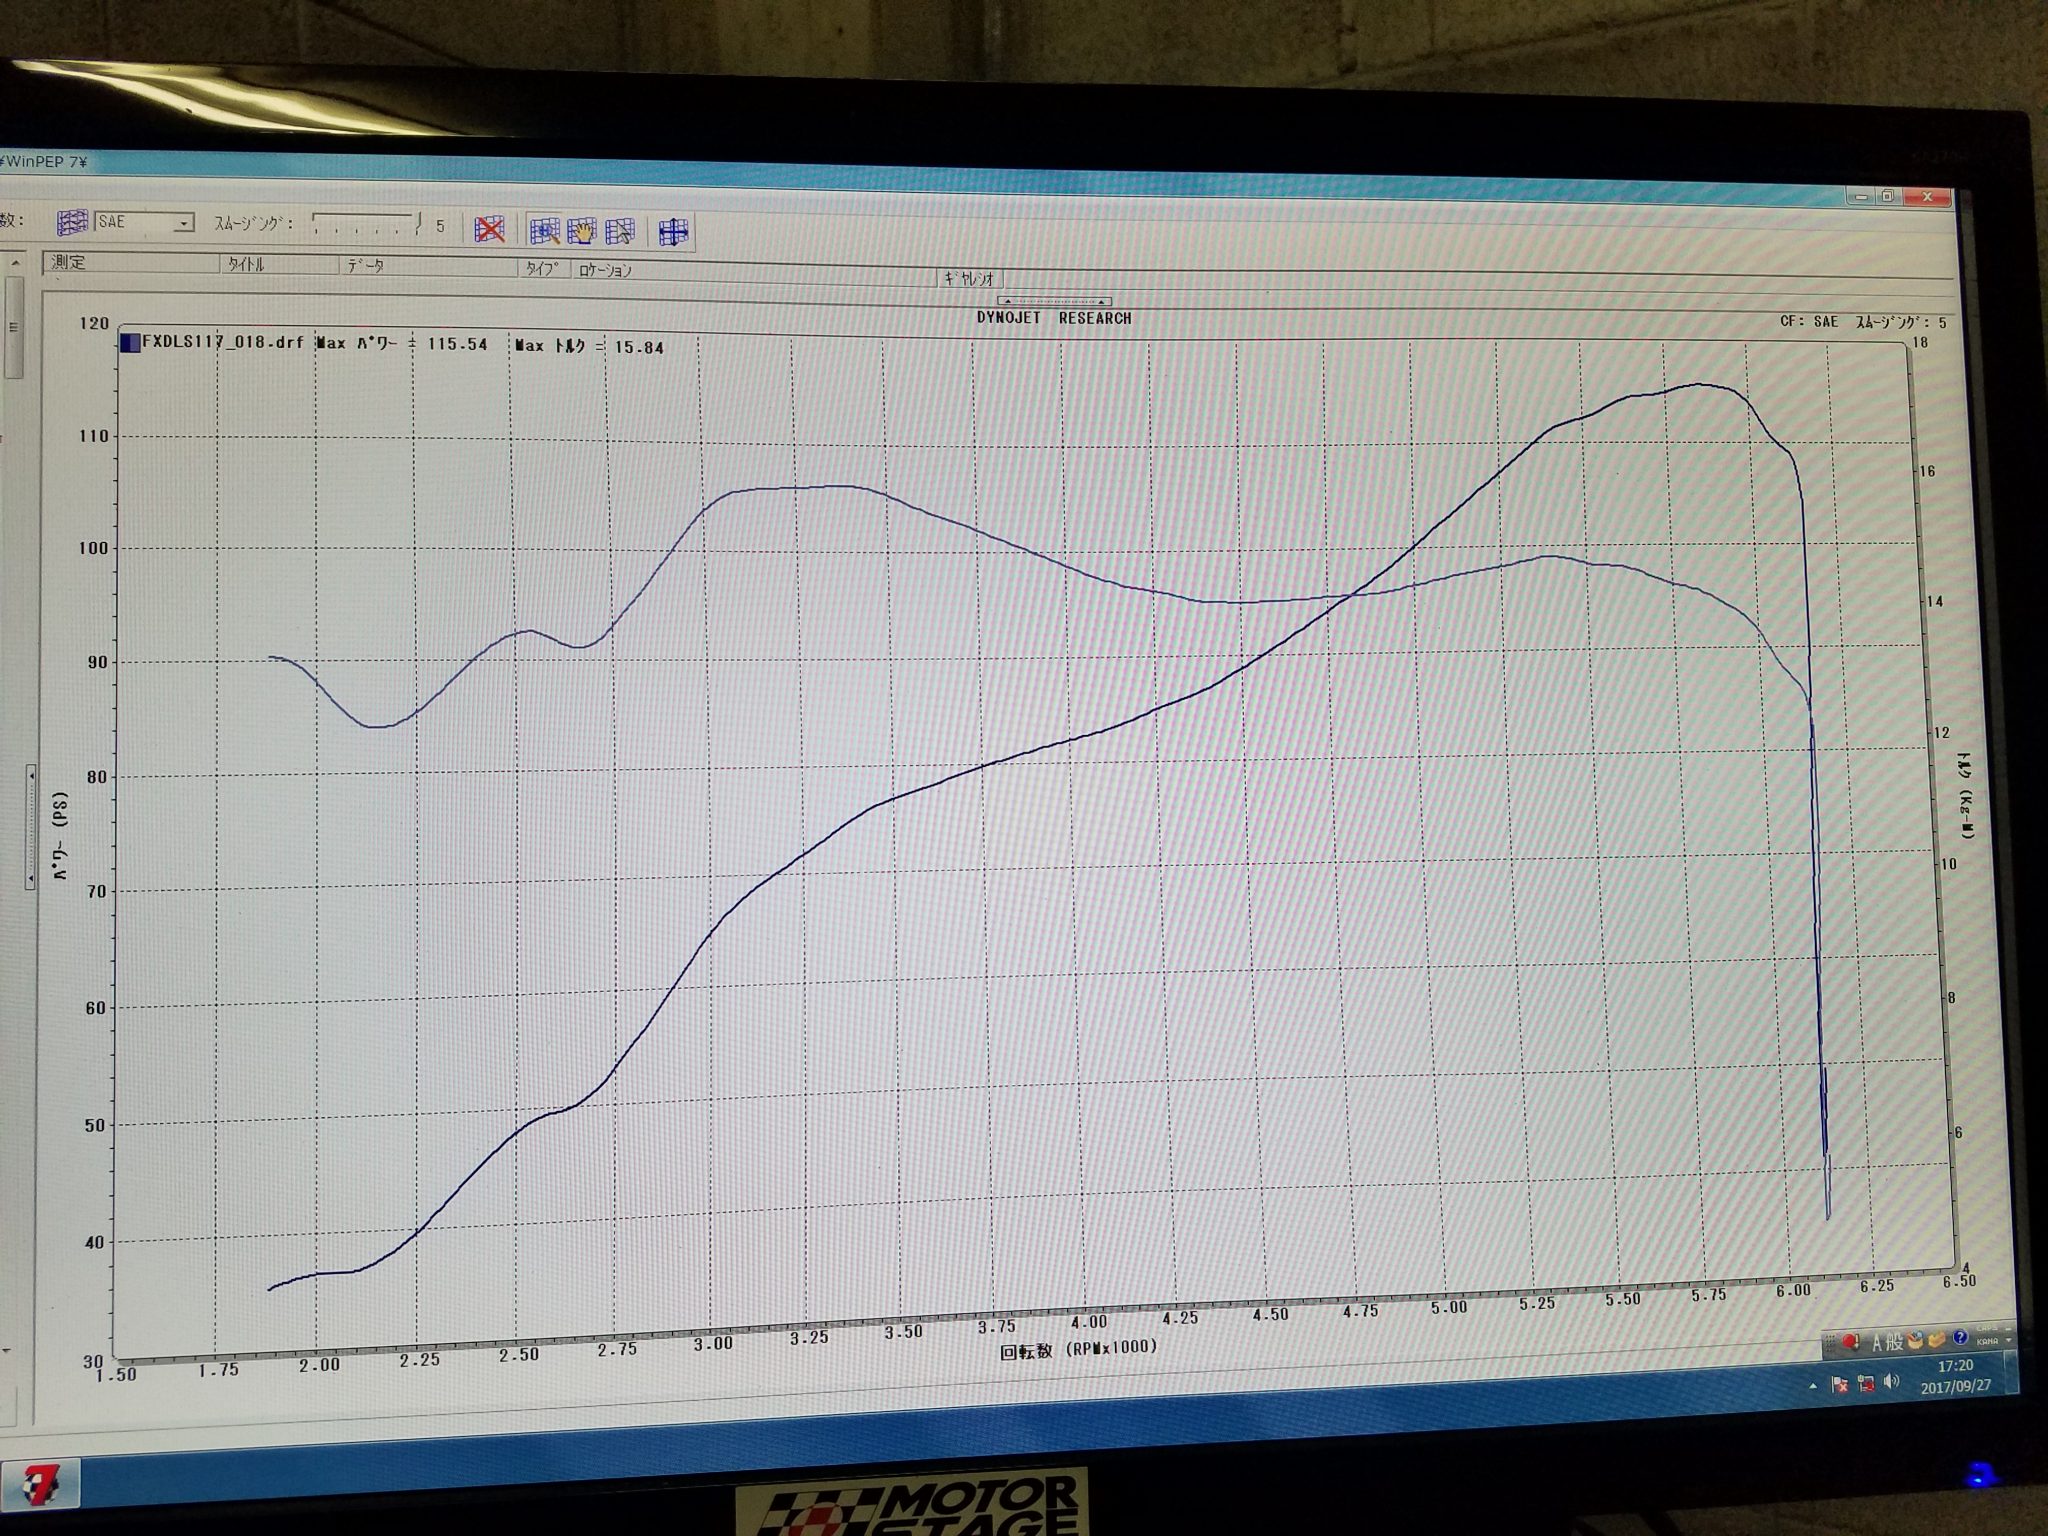Screen dimensions: 2048x1536
Task: Click the Action Center flag tray icon
Action: 1840,1385
